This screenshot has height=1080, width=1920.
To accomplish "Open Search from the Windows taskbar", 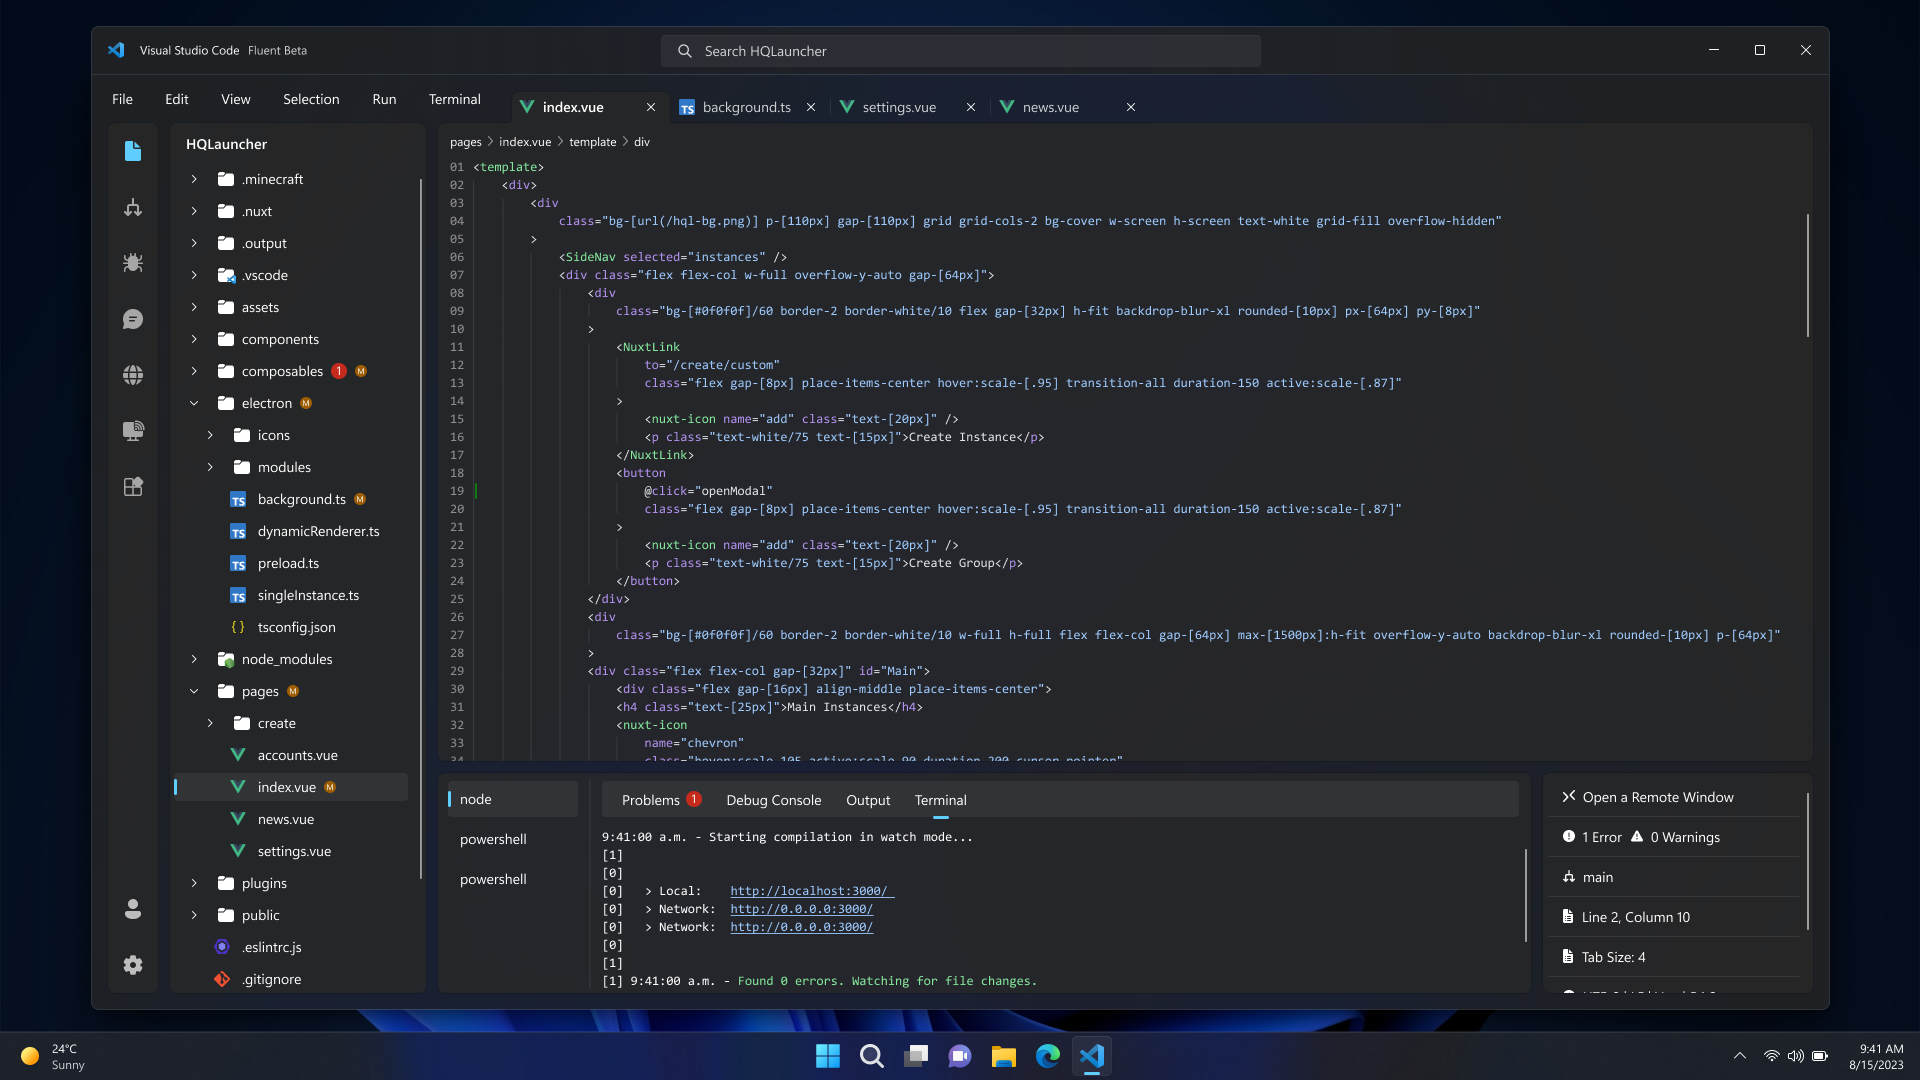I will [872, 1056].
